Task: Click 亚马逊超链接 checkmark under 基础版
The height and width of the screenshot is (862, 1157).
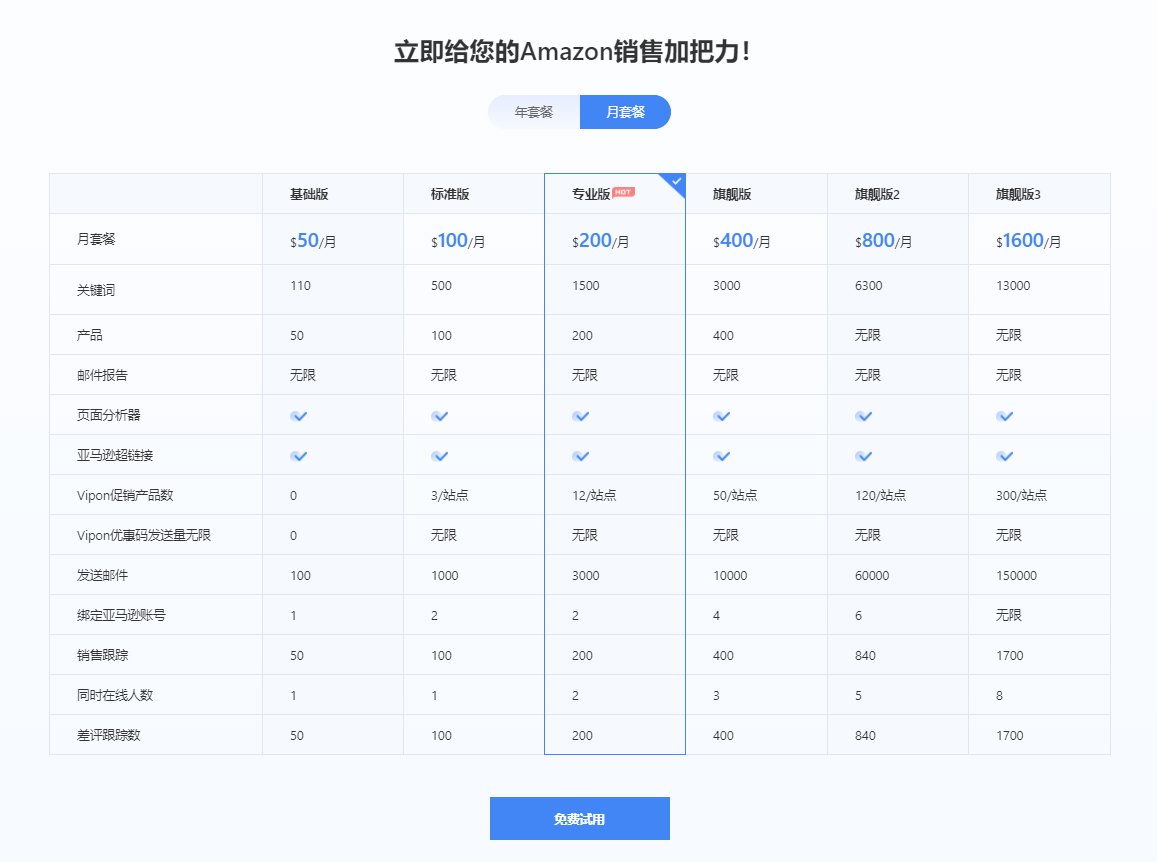Action: pyautogui.click(x=299, y=455)
